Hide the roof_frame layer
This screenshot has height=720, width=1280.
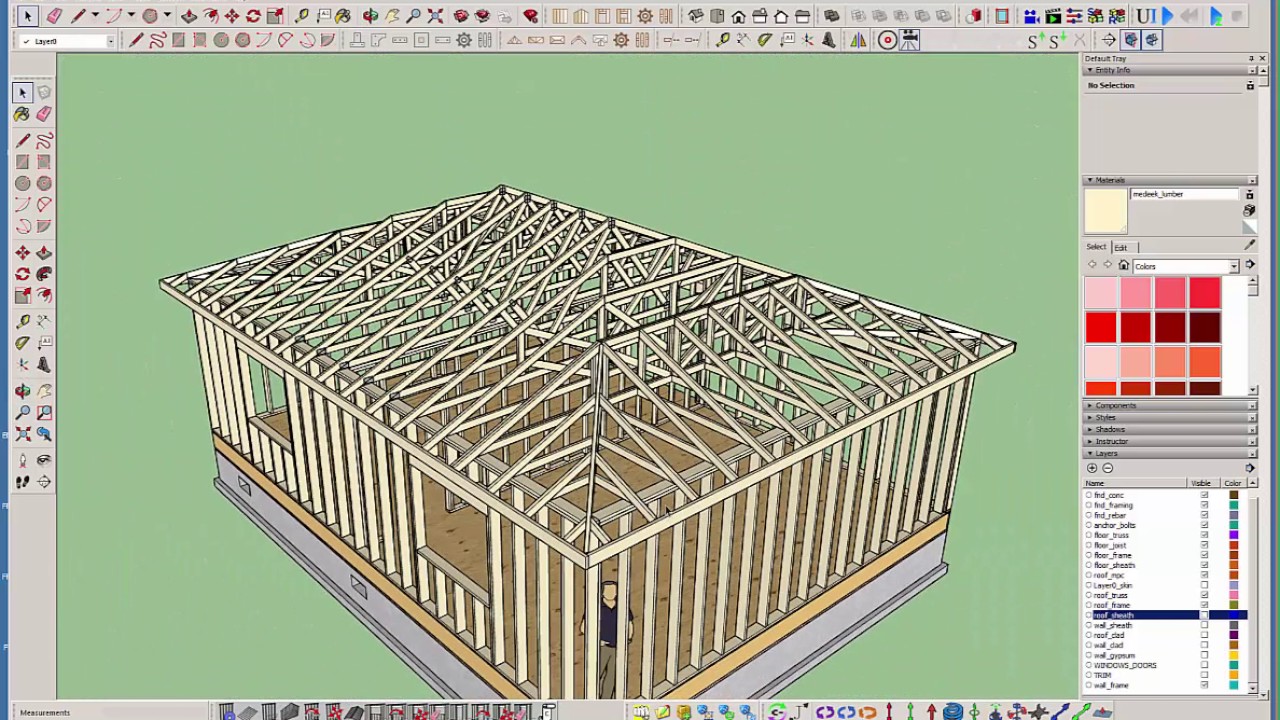click(1204, 605)
